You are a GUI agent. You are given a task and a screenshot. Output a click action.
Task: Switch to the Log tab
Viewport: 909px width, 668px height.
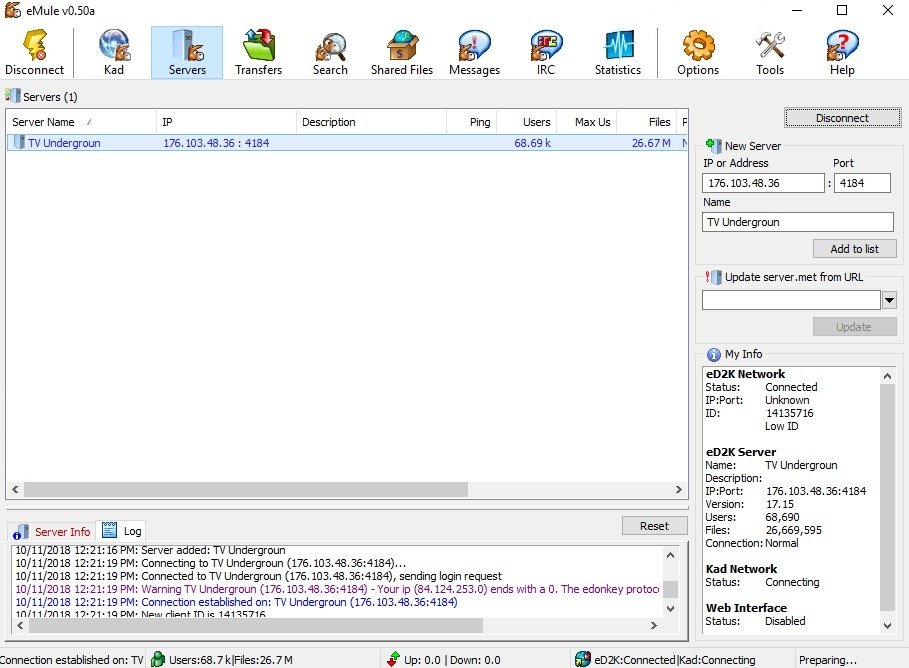(x=121, y=531)
